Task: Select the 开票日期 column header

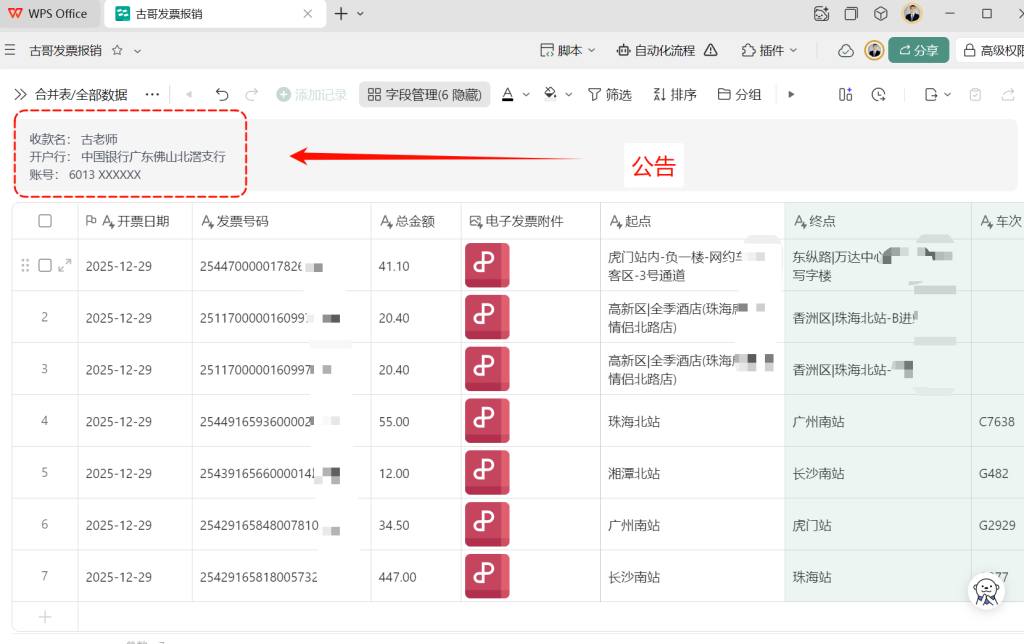Action: (x=135, y=221)
